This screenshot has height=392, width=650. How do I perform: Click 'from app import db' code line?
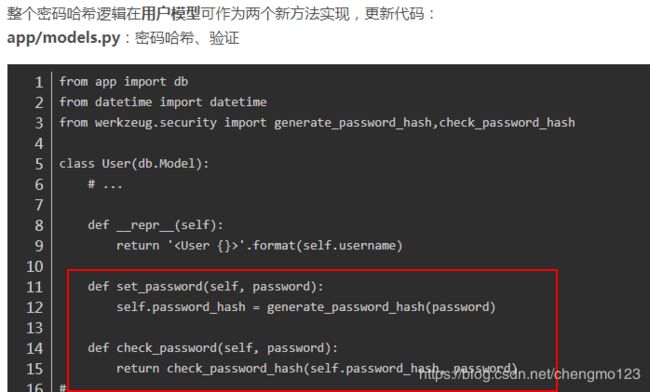click(x=124, y=82)
